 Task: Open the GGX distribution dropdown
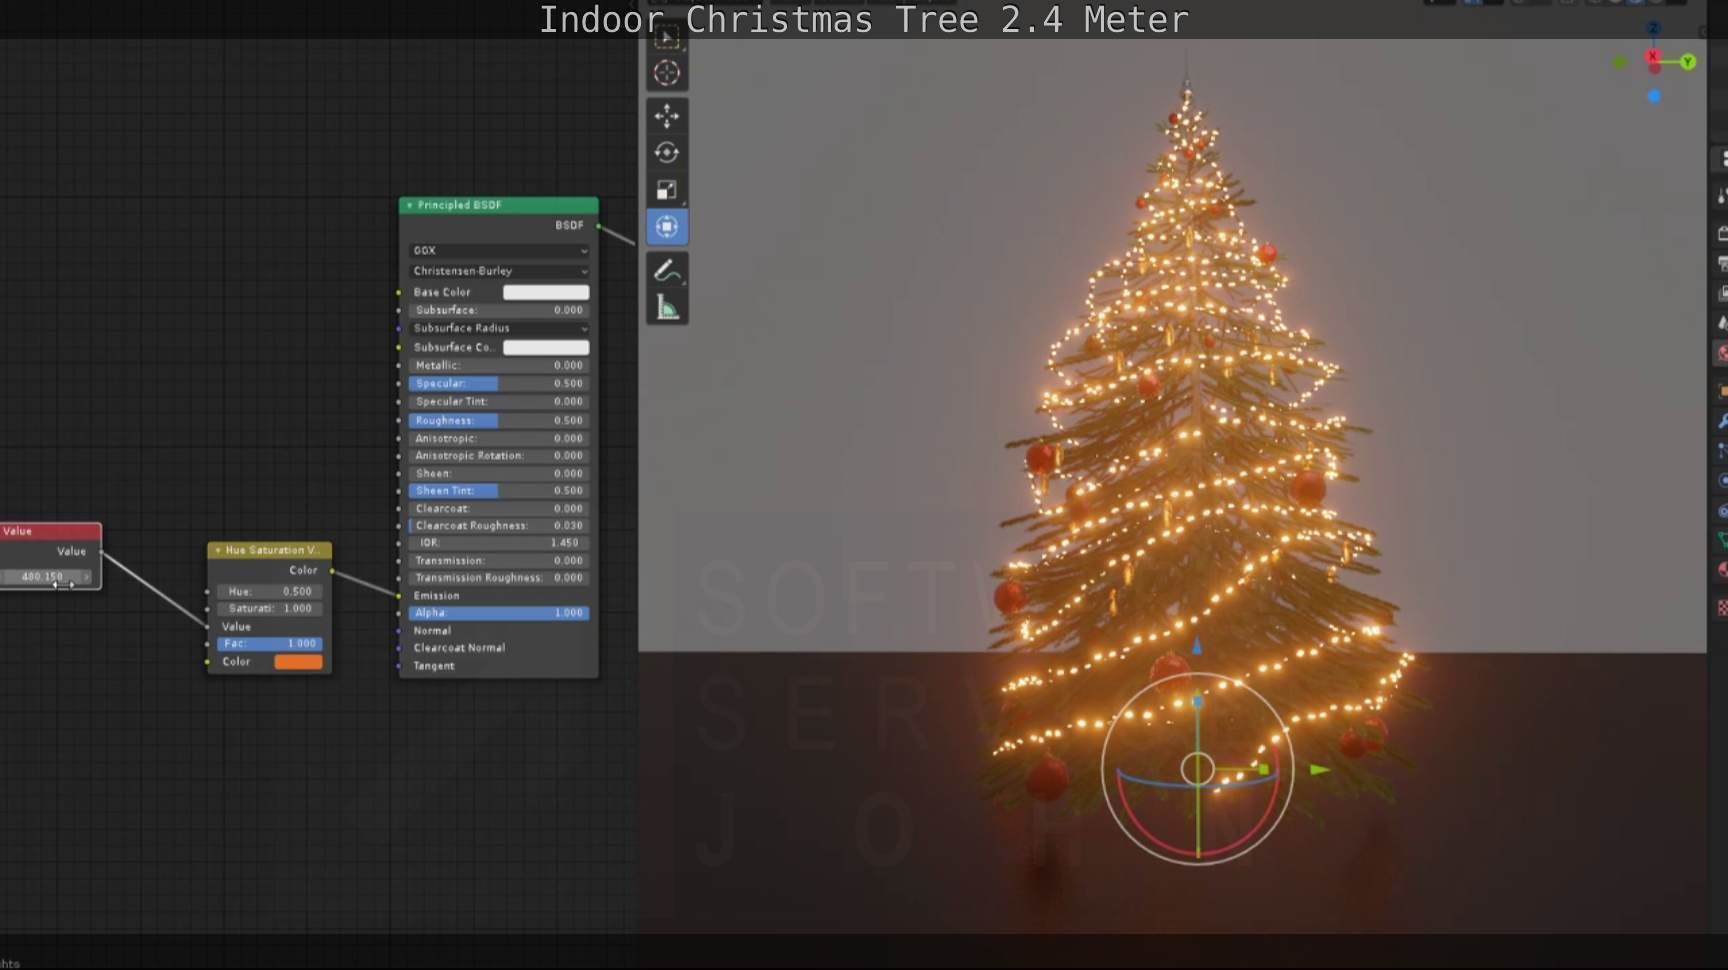click(x=499, y=250)
